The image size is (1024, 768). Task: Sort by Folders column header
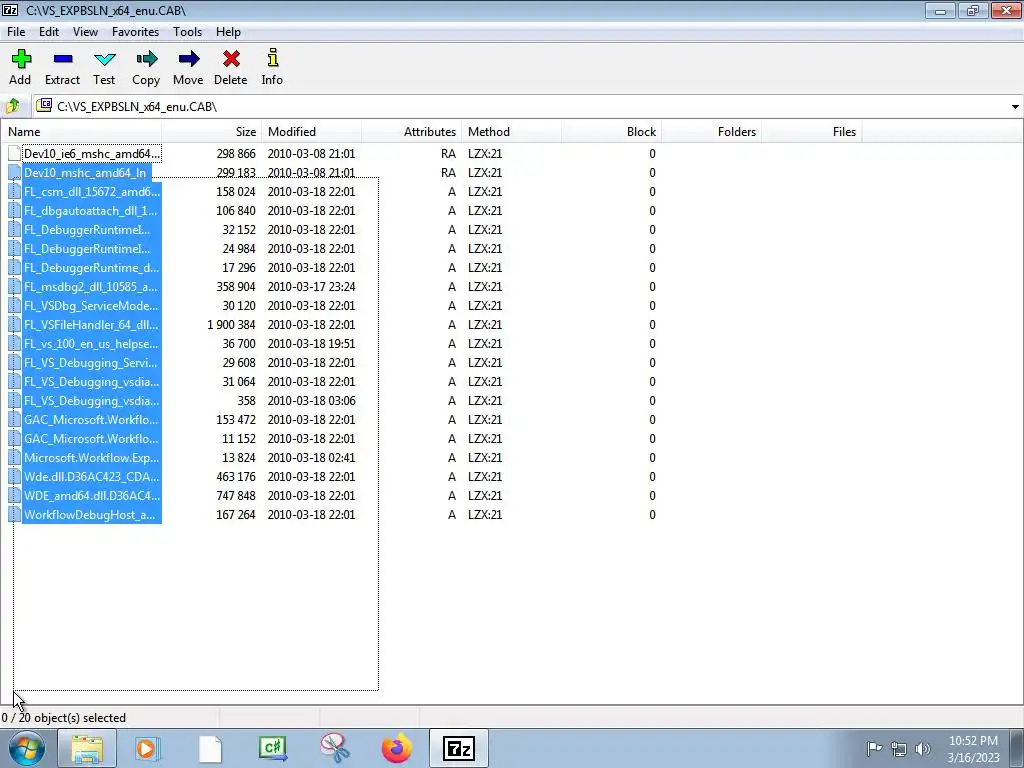click(711, 131)
